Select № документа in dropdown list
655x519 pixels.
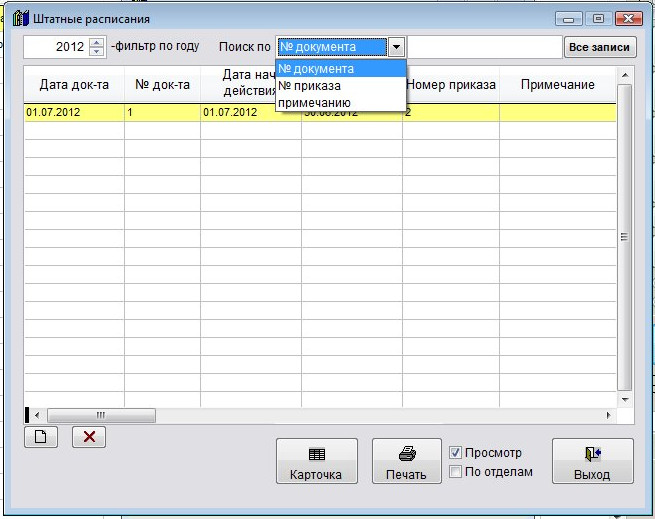(341, 69)
